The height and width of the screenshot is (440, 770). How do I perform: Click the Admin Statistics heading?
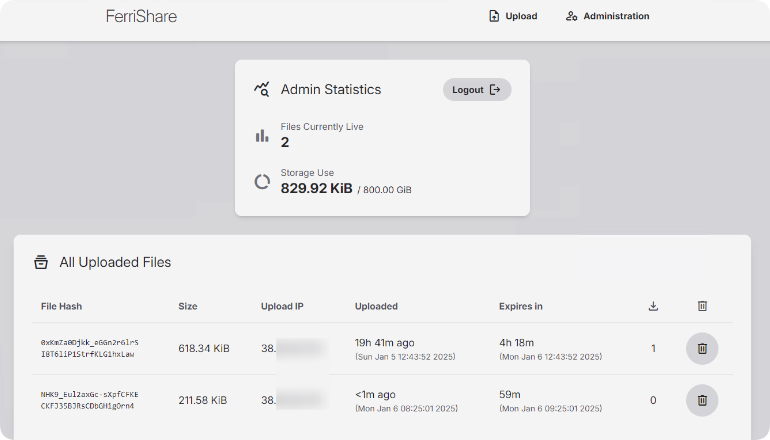click(331, 89)
